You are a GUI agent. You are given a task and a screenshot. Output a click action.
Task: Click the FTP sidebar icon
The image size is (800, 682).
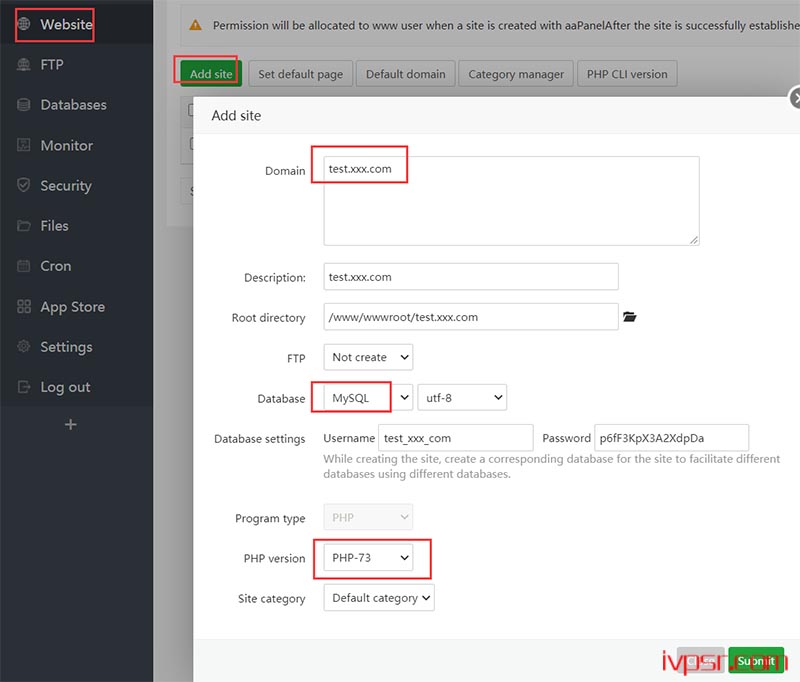[24, 64]
